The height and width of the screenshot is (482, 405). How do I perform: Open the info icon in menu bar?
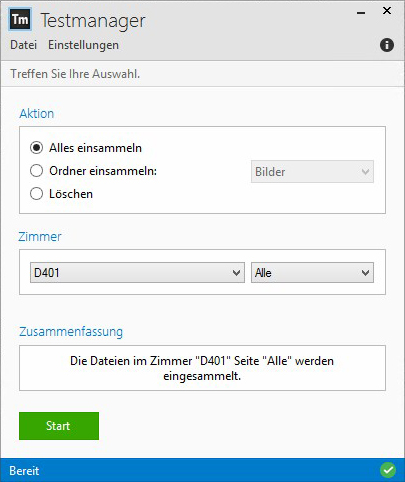[x=387, y=45]
